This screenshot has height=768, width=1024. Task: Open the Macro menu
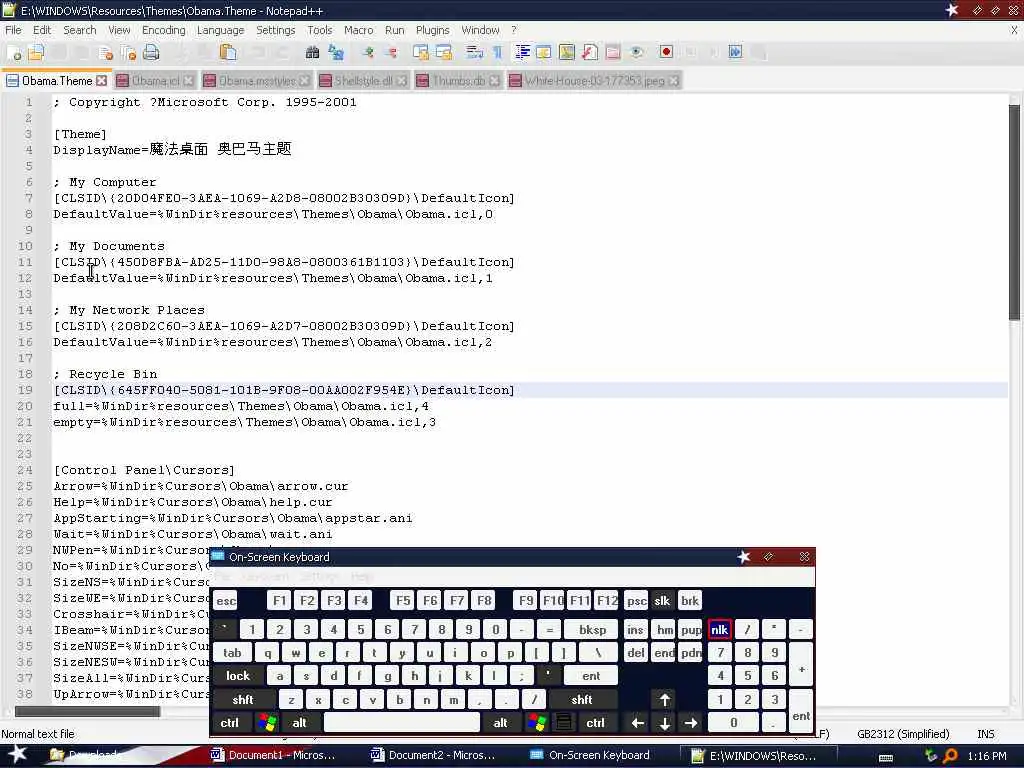(359, 30)
